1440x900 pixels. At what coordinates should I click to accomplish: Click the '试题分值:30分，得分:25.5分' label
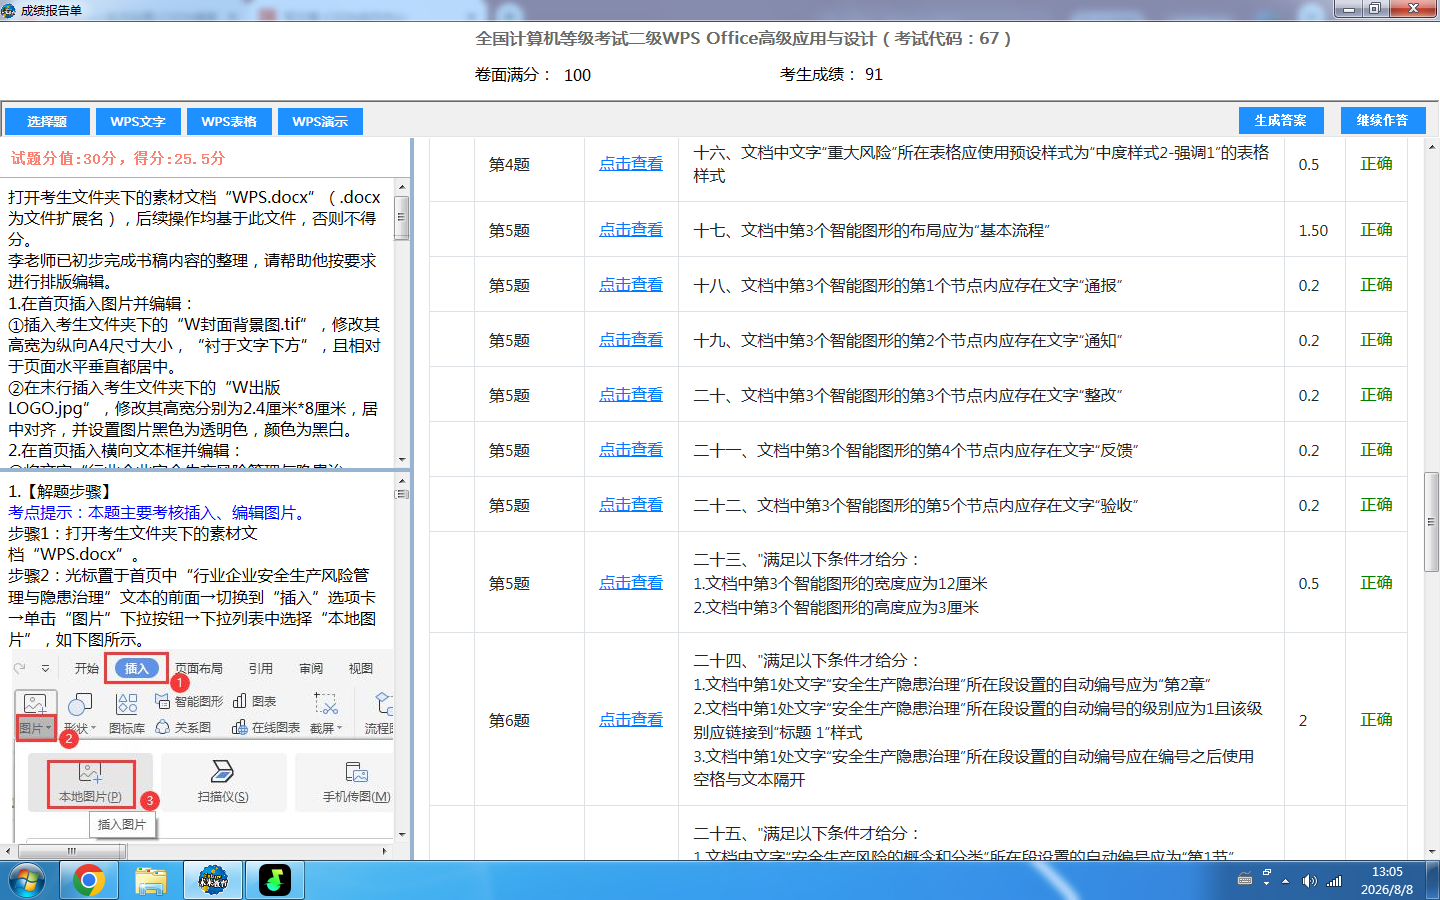tap(118, 158)
